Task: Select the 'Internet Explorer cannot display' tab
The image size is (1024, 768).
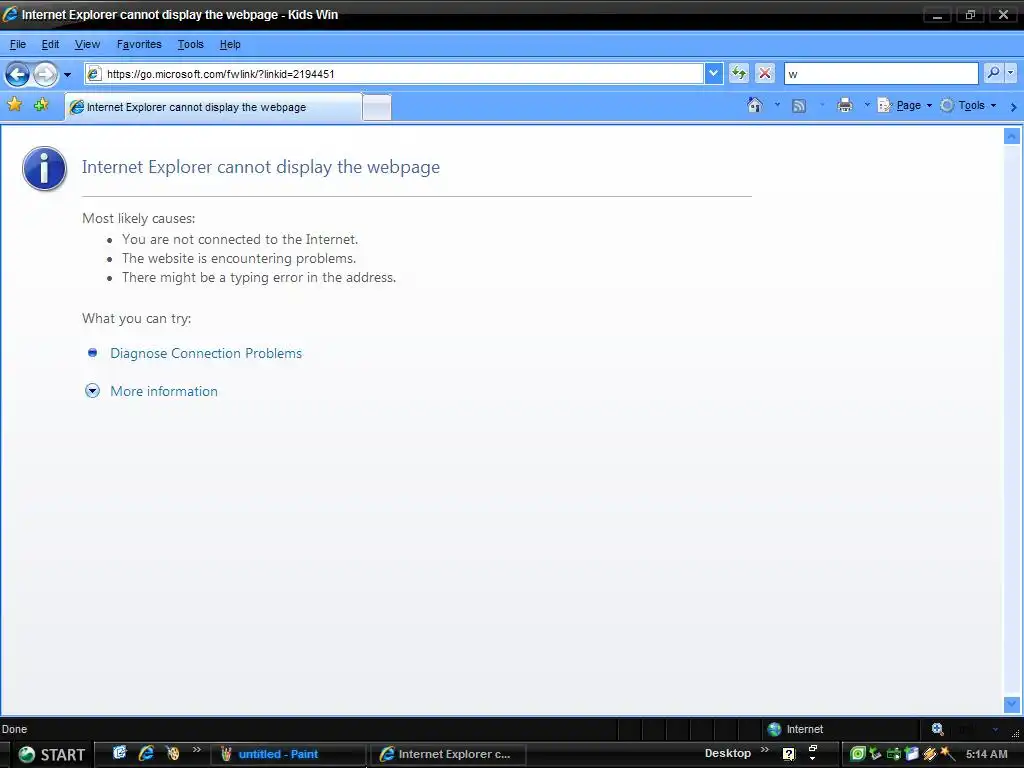Action: [213, 107]
